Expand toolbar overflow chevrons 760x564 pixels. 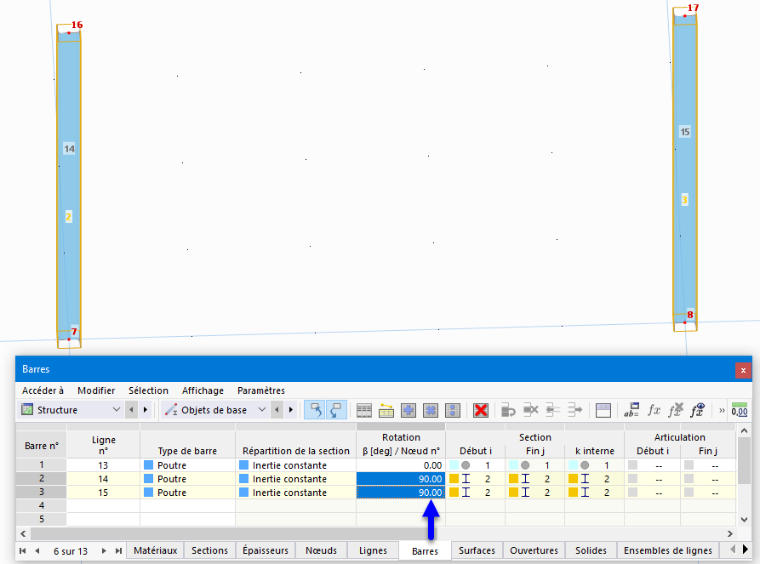coord(722,410)
